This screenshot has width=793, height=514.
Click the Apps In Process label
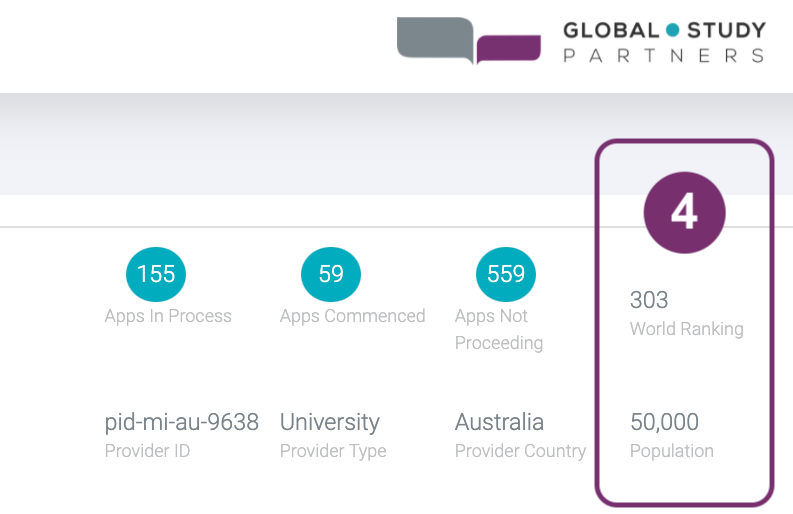pyautogui.click(x=168, y=316)
